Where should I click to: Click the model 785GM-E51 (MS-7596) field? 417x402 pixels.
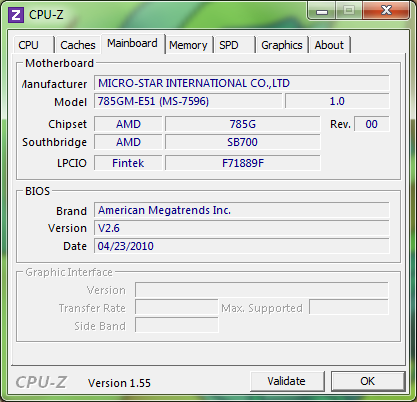[x=188, y=101]
